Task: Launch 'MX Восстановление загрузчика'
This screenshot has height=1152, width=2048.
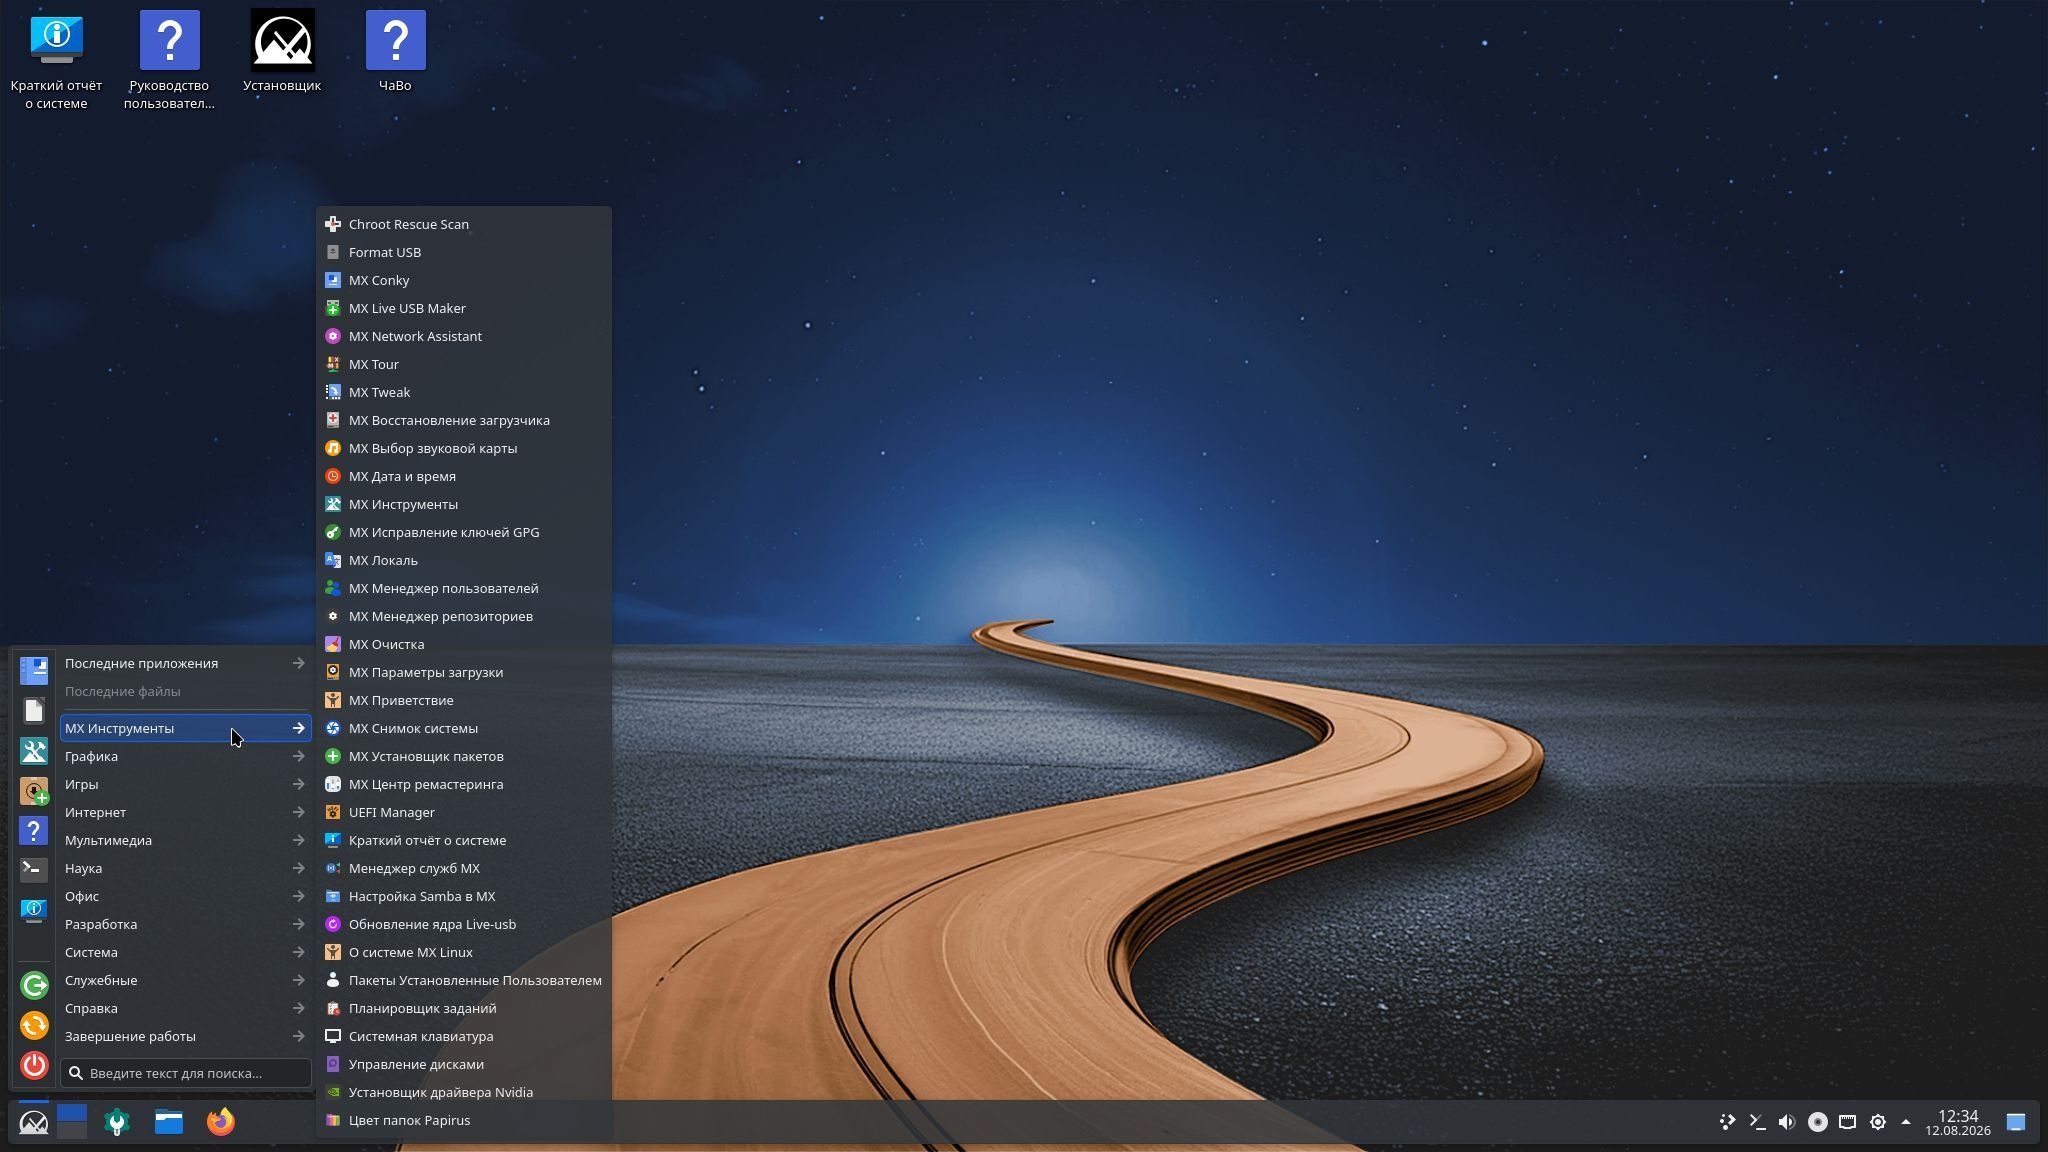Action: click(x=464, y=420)
